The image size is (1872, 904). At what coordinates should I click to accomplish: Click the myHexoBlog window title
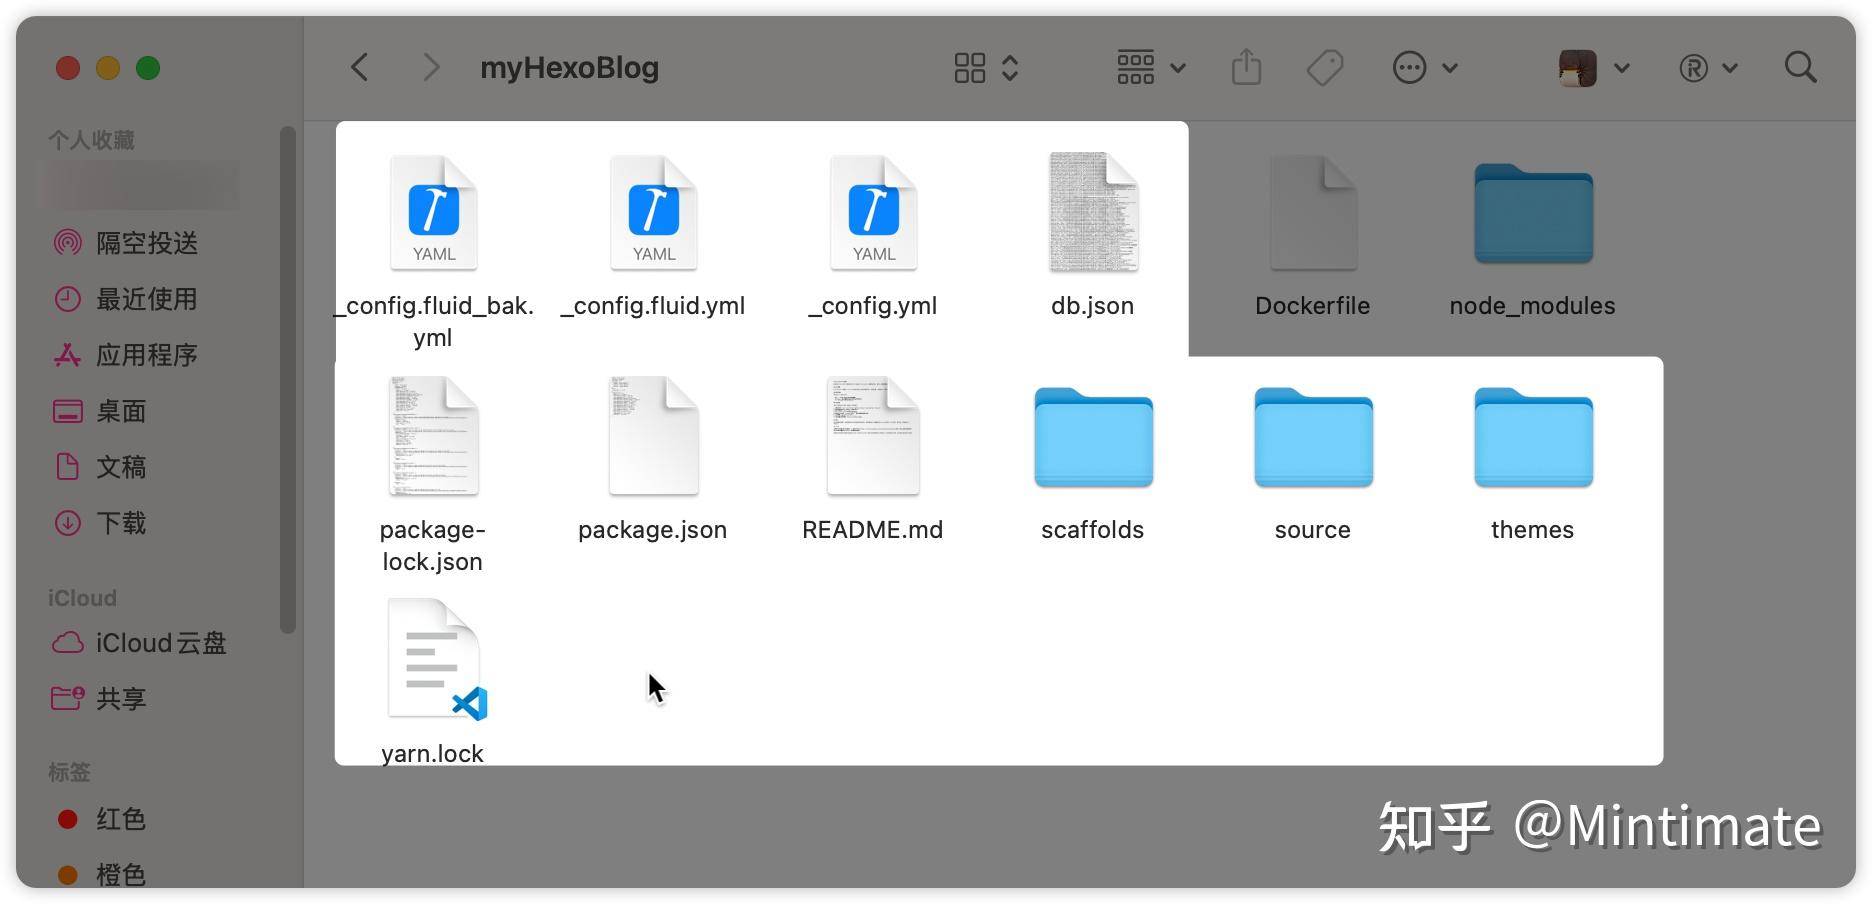tap(570, 68)
